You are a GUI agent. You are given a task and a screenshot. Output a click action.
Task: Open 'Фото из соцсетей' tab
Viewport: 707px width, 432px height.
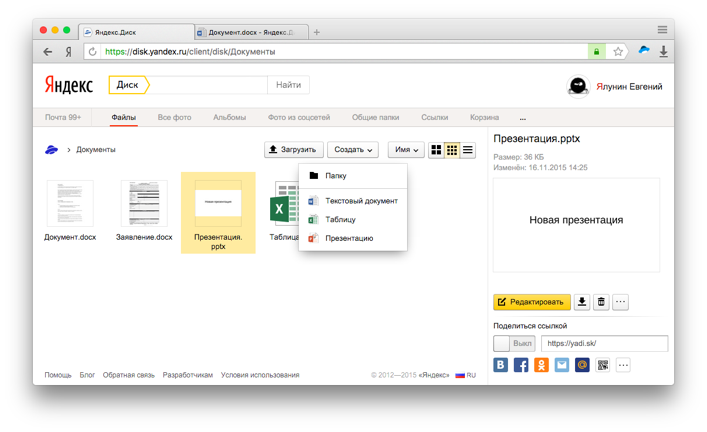tap(299, 117)
